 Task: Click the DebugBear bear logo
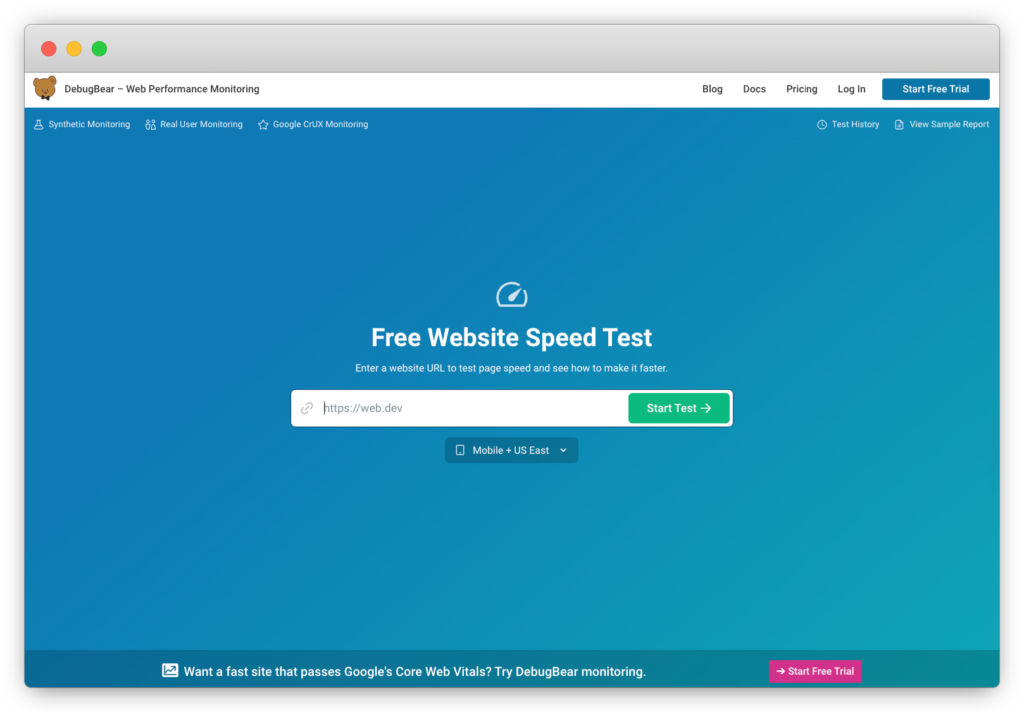pyautogui.click(x=45, y=88)
